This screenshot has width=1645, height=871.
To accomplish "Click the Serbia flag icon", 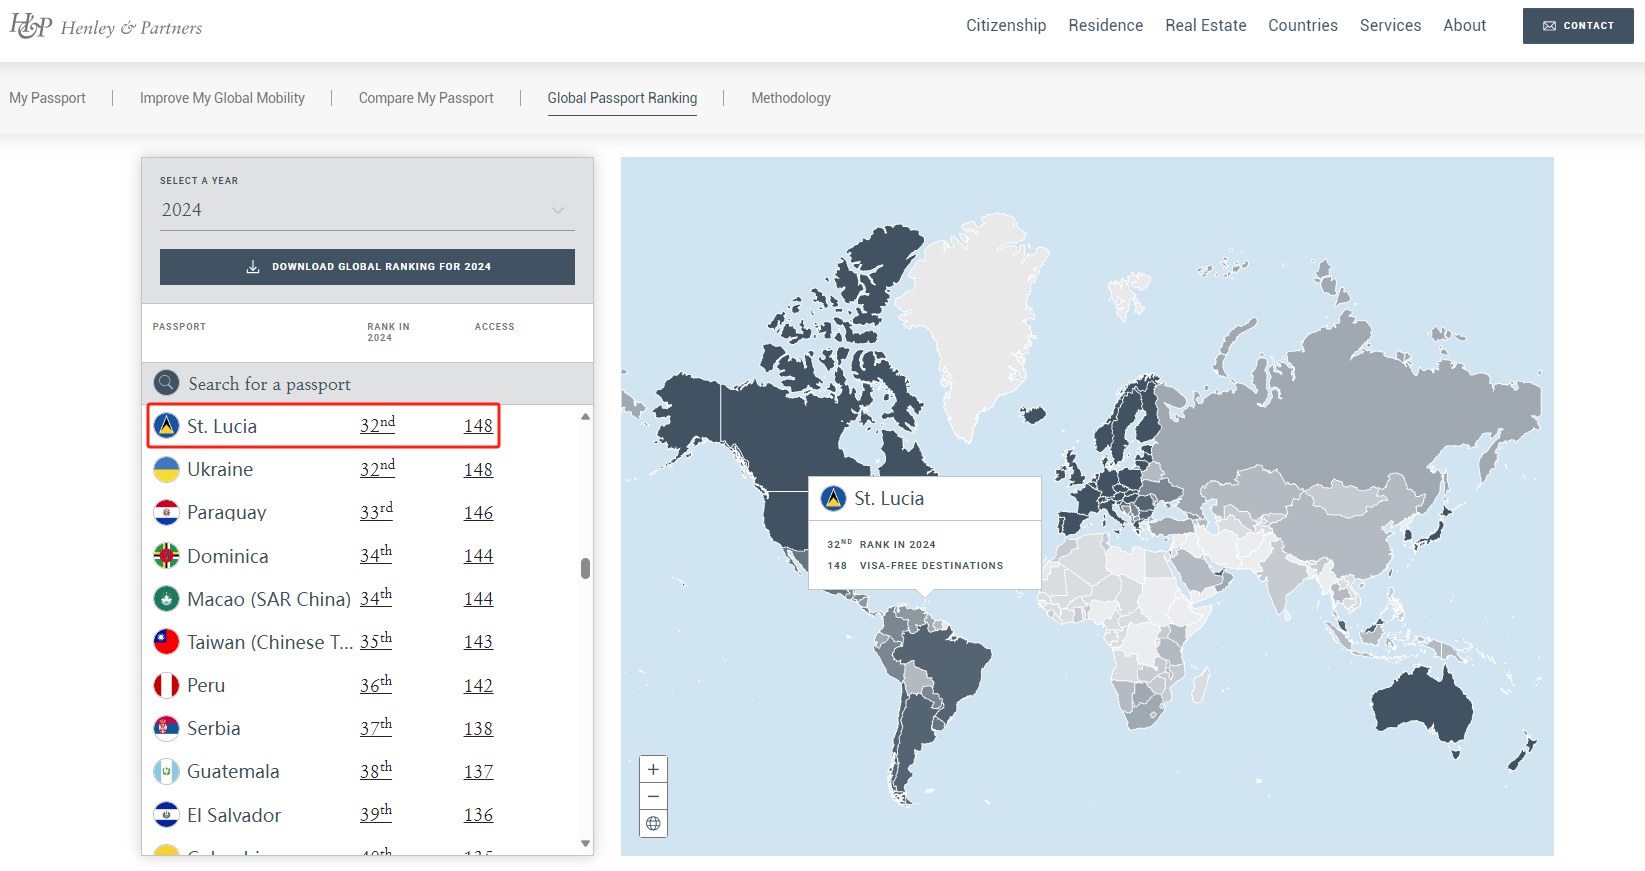I will click(166, 728).
